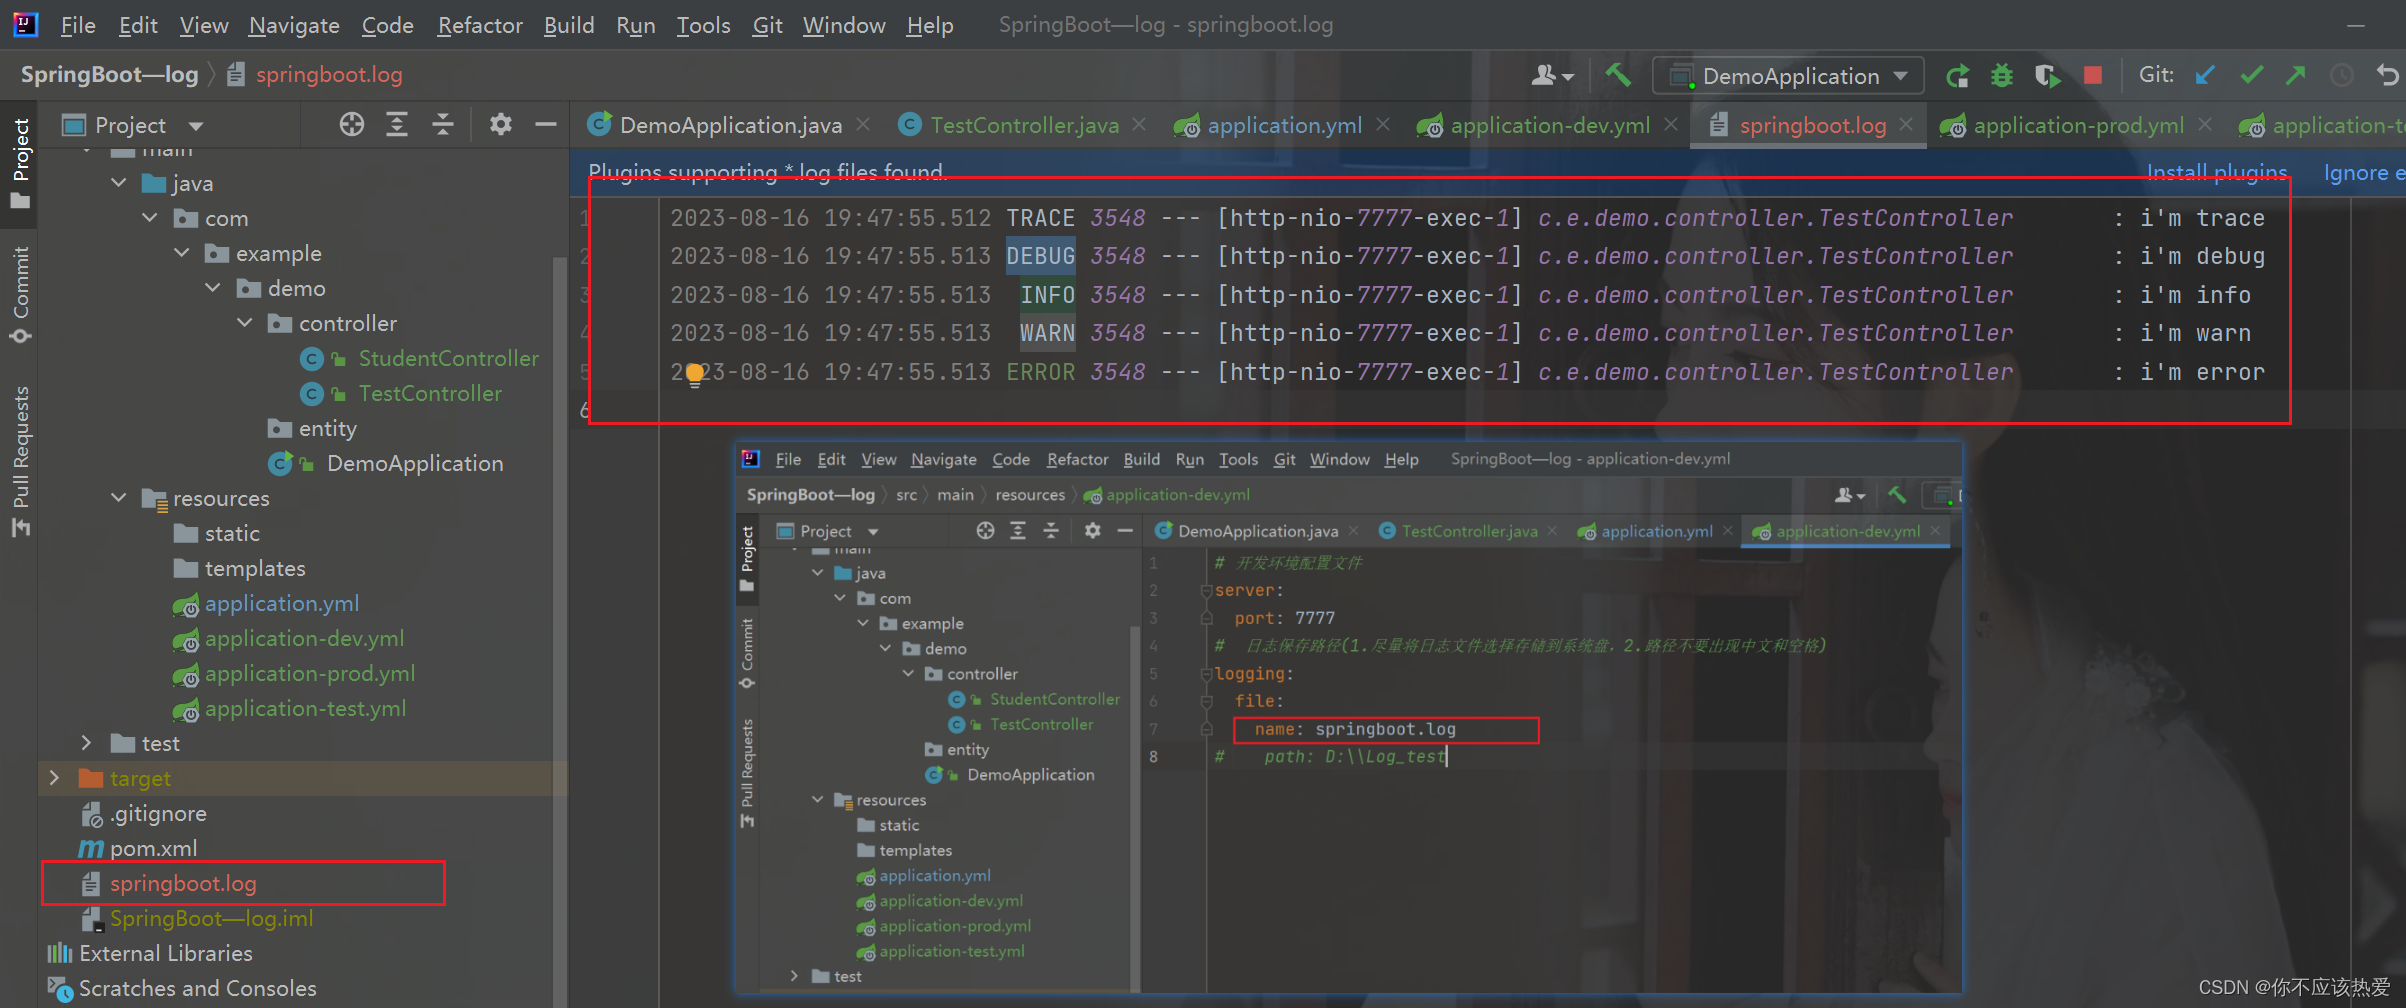Update project with blue Git arrow
The image size is (2406, 1008).
(x=2205, y=76)
